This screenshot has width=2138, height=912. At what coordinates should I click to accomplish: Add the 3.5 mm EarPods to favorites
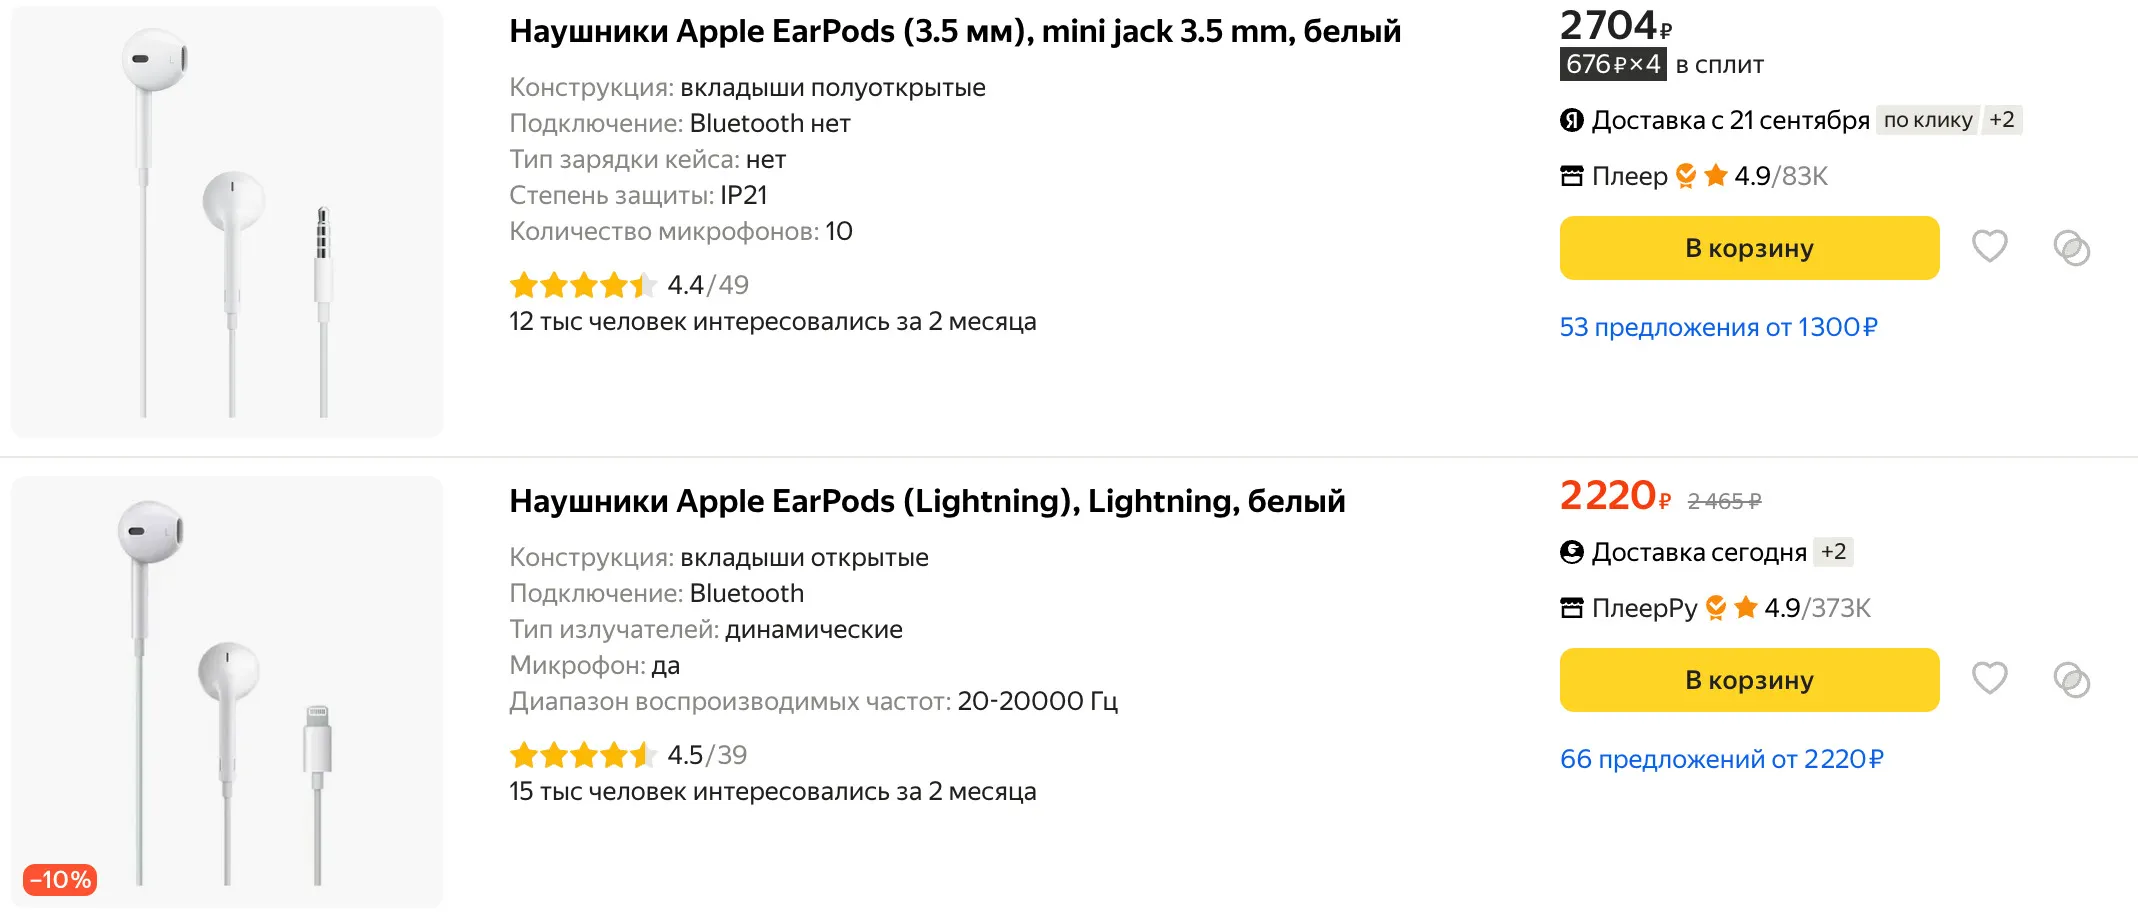click(x=1989, y=246)
